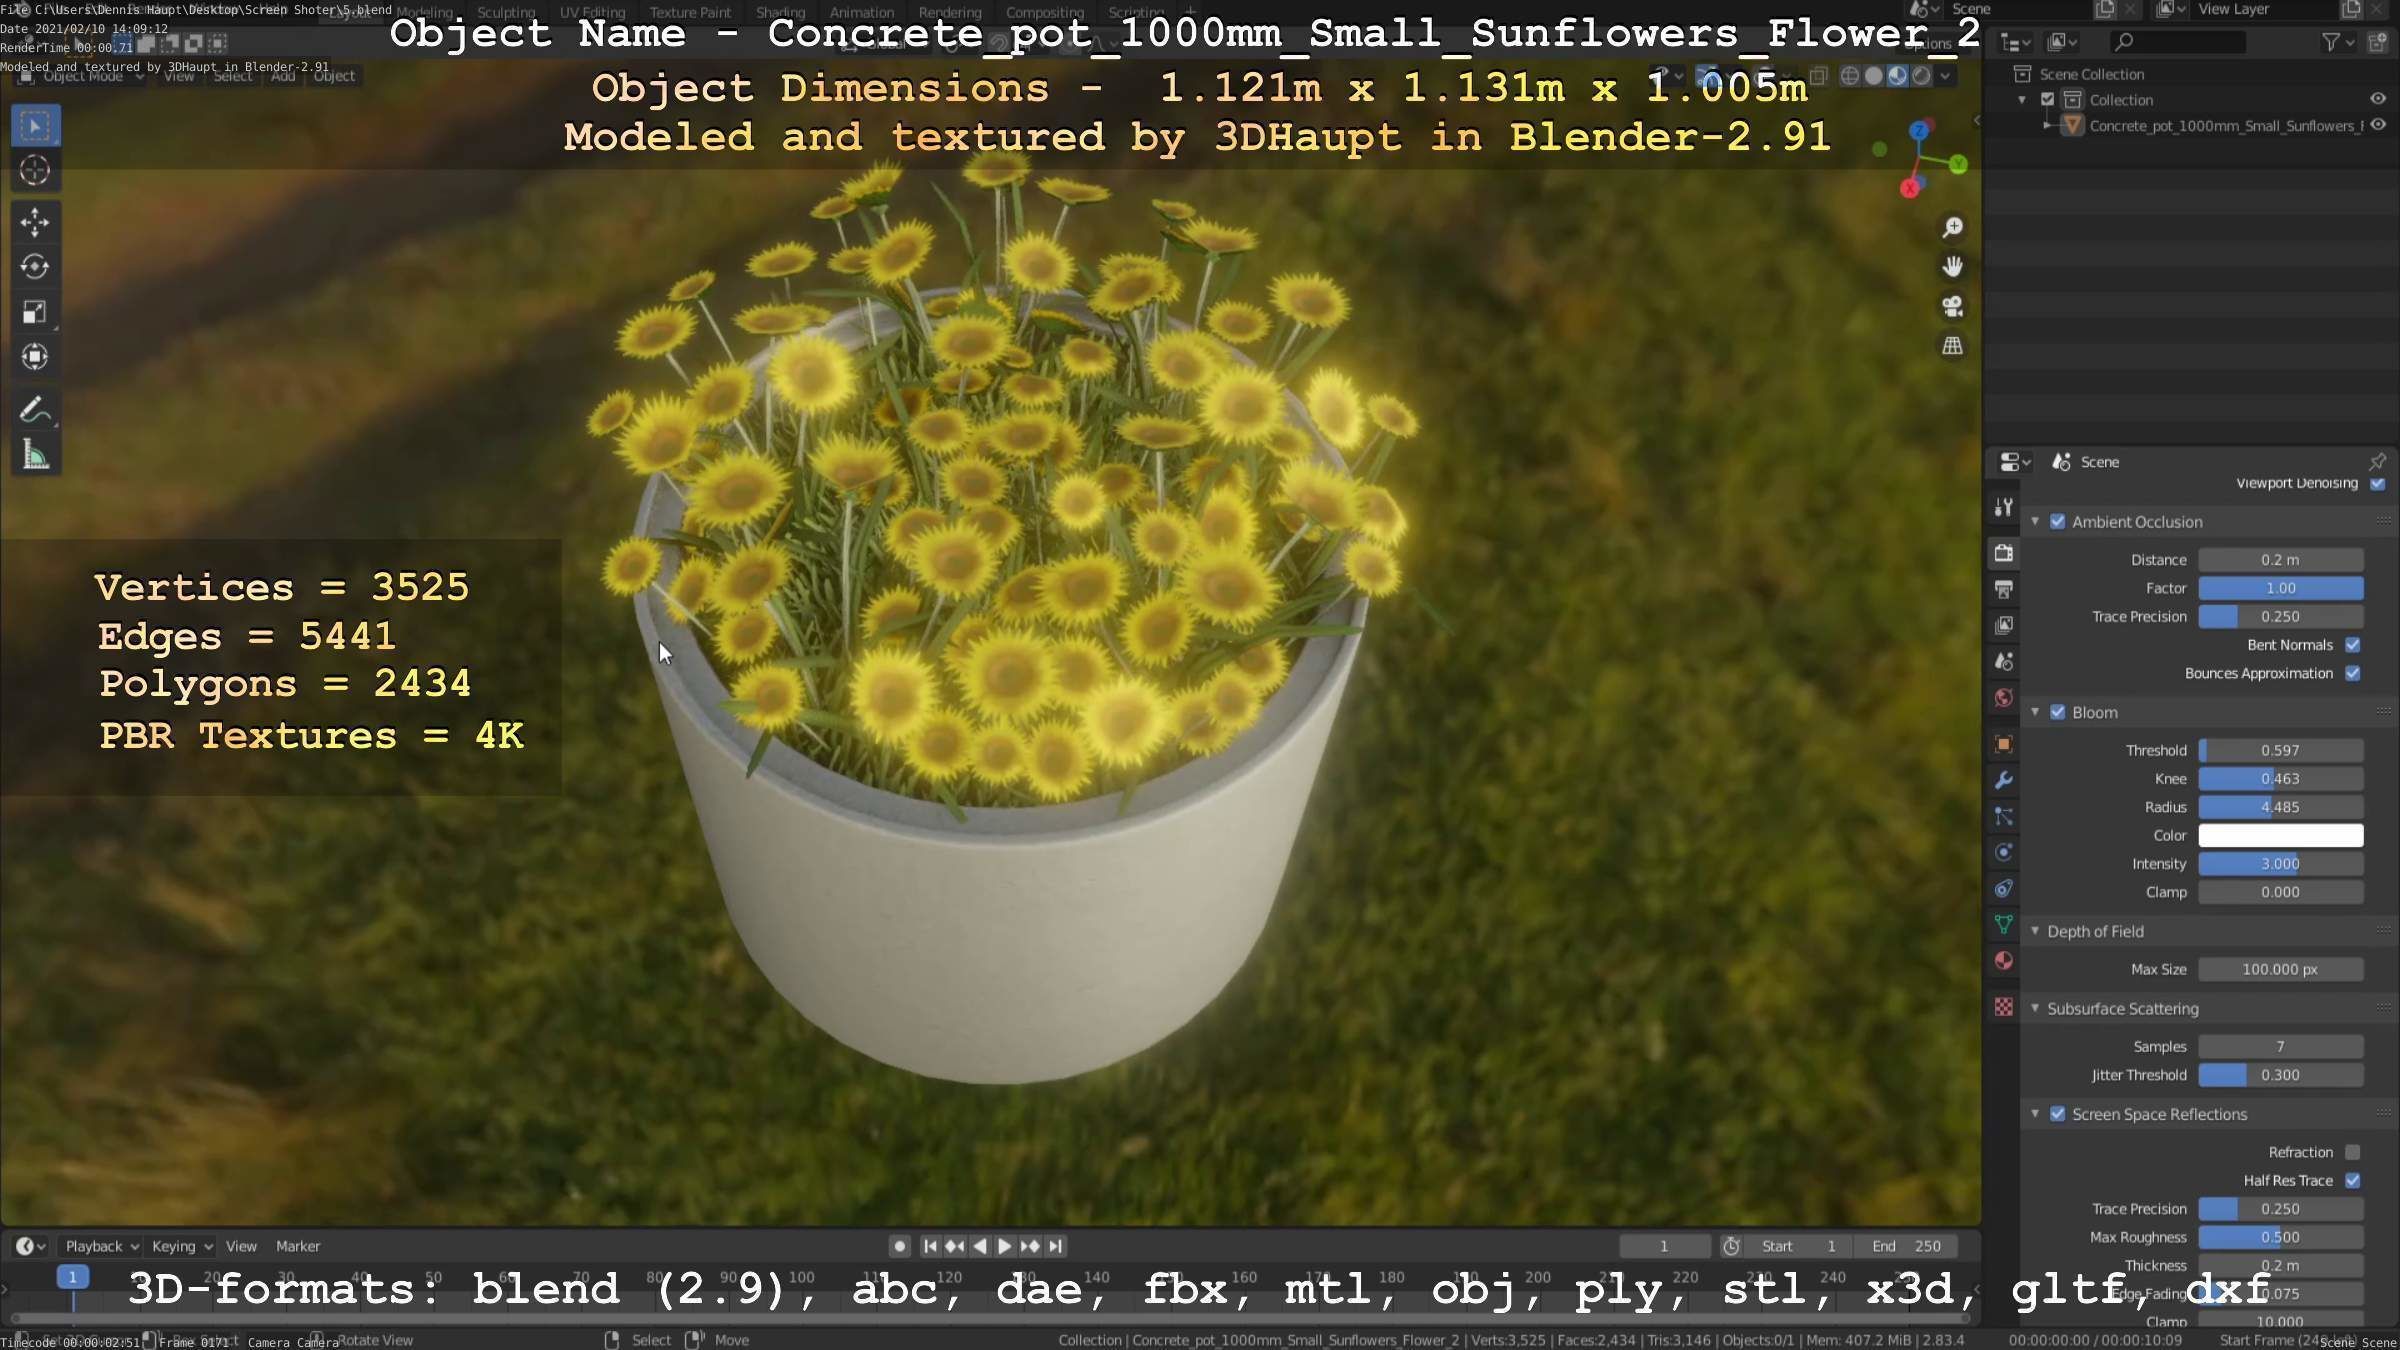Select wireframe viewport shading mode

(x=1850, y=76)
